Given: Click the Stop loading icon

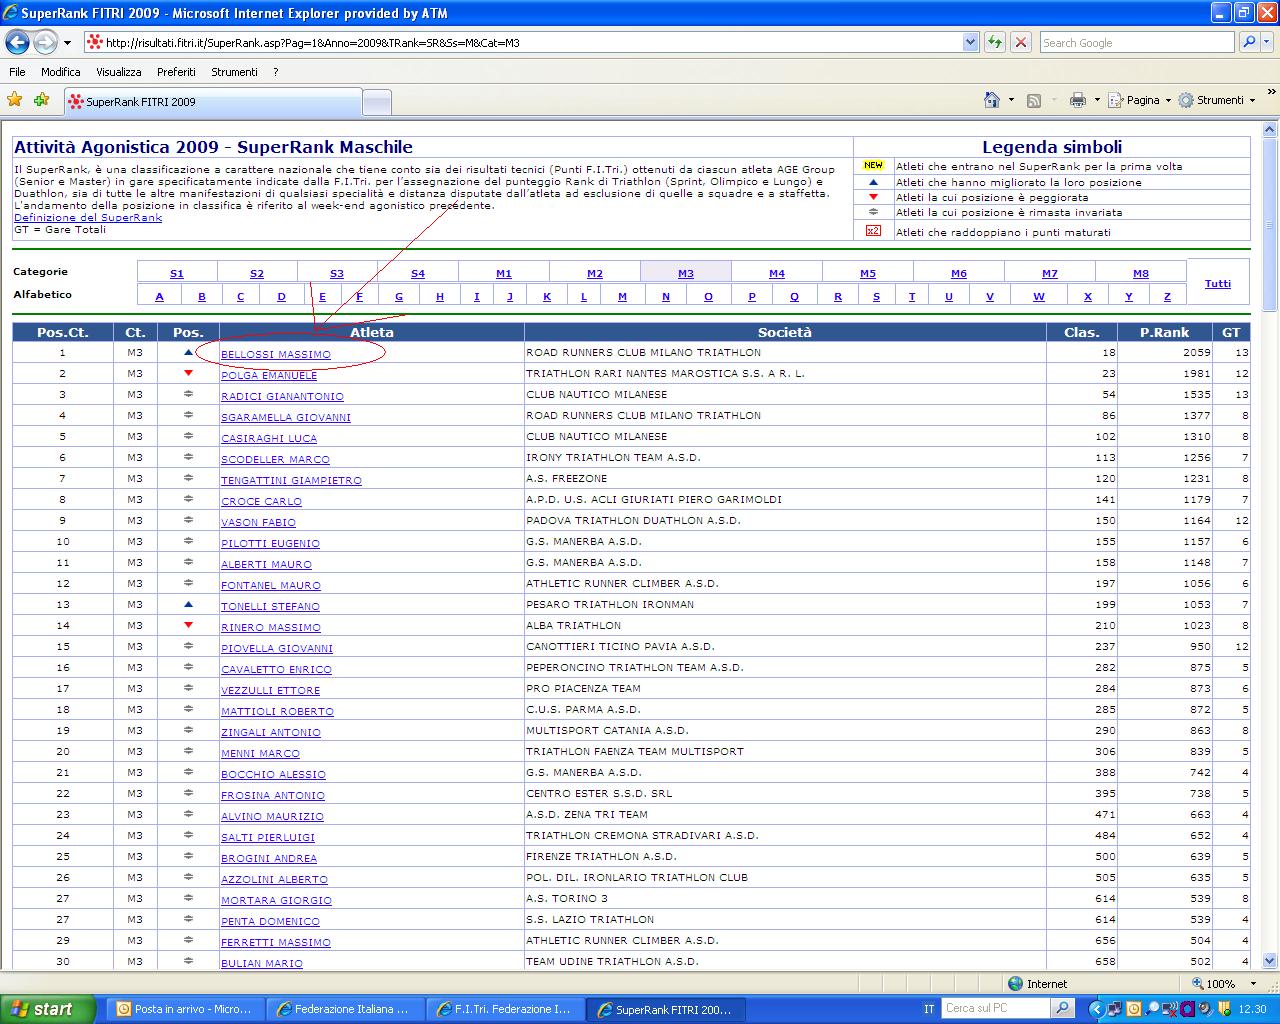Looking at the screenshot, I should 1021,42.
